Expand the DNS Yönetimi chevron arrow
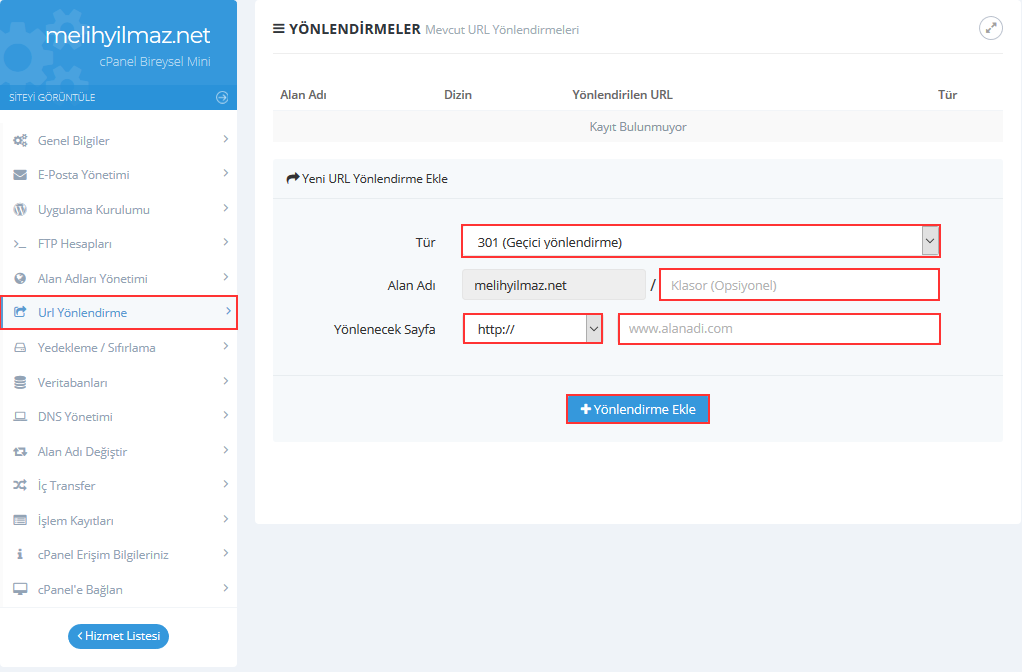Screen dimensions: 1022x672 click(x=226, y=416)
